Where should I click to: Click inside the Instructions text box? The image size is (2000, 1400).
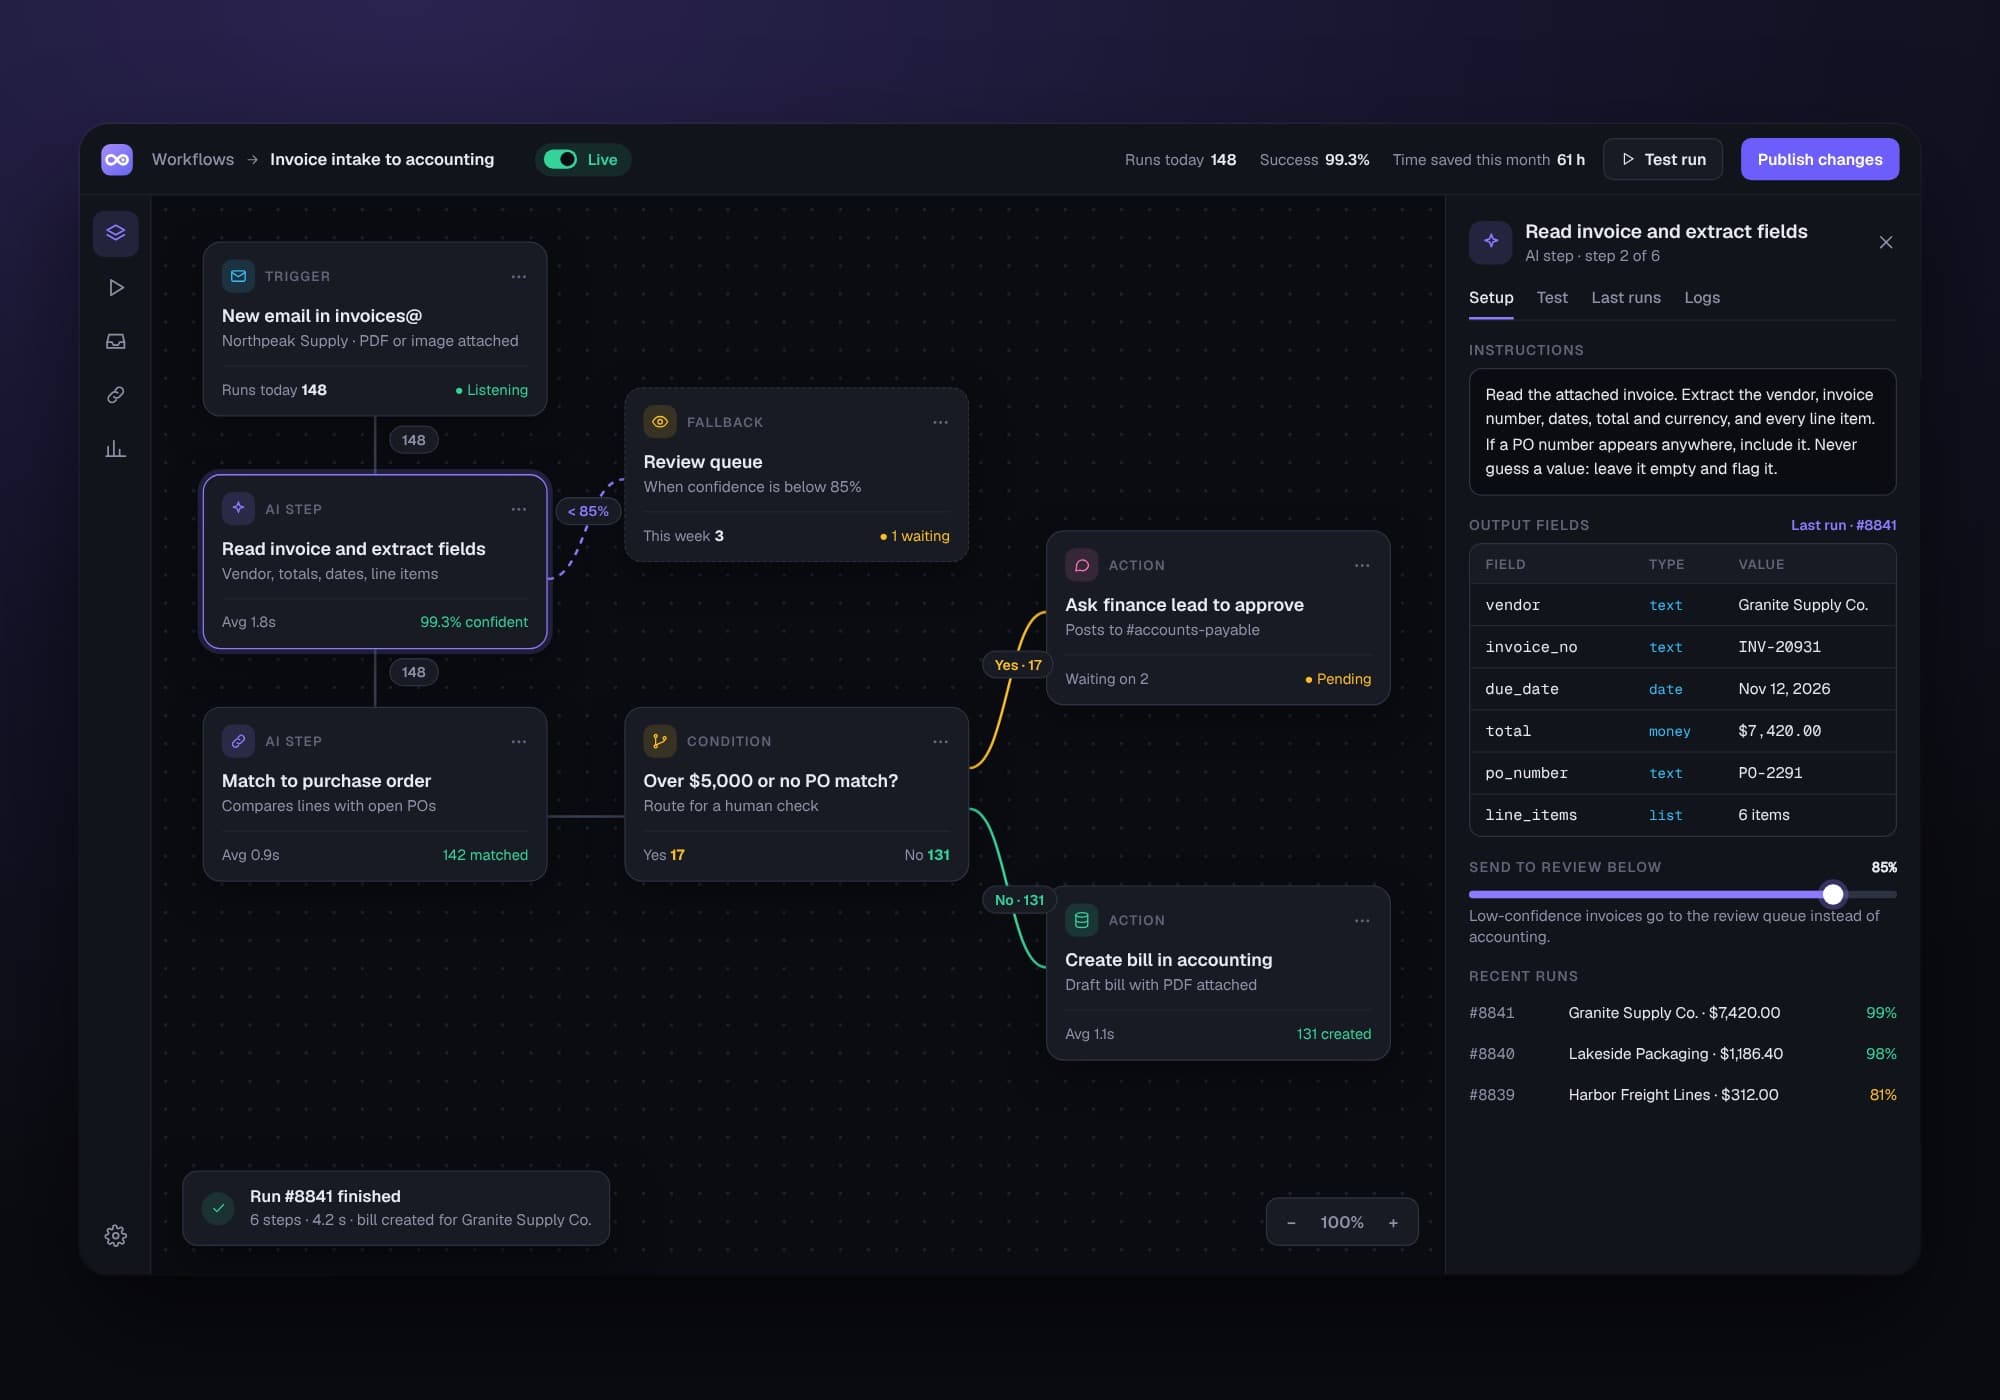1682,432
